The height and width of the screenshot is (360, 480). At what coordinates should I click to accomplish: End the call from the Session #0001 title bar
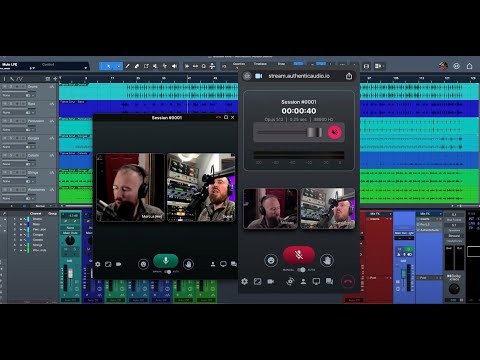tap(218, 117)
